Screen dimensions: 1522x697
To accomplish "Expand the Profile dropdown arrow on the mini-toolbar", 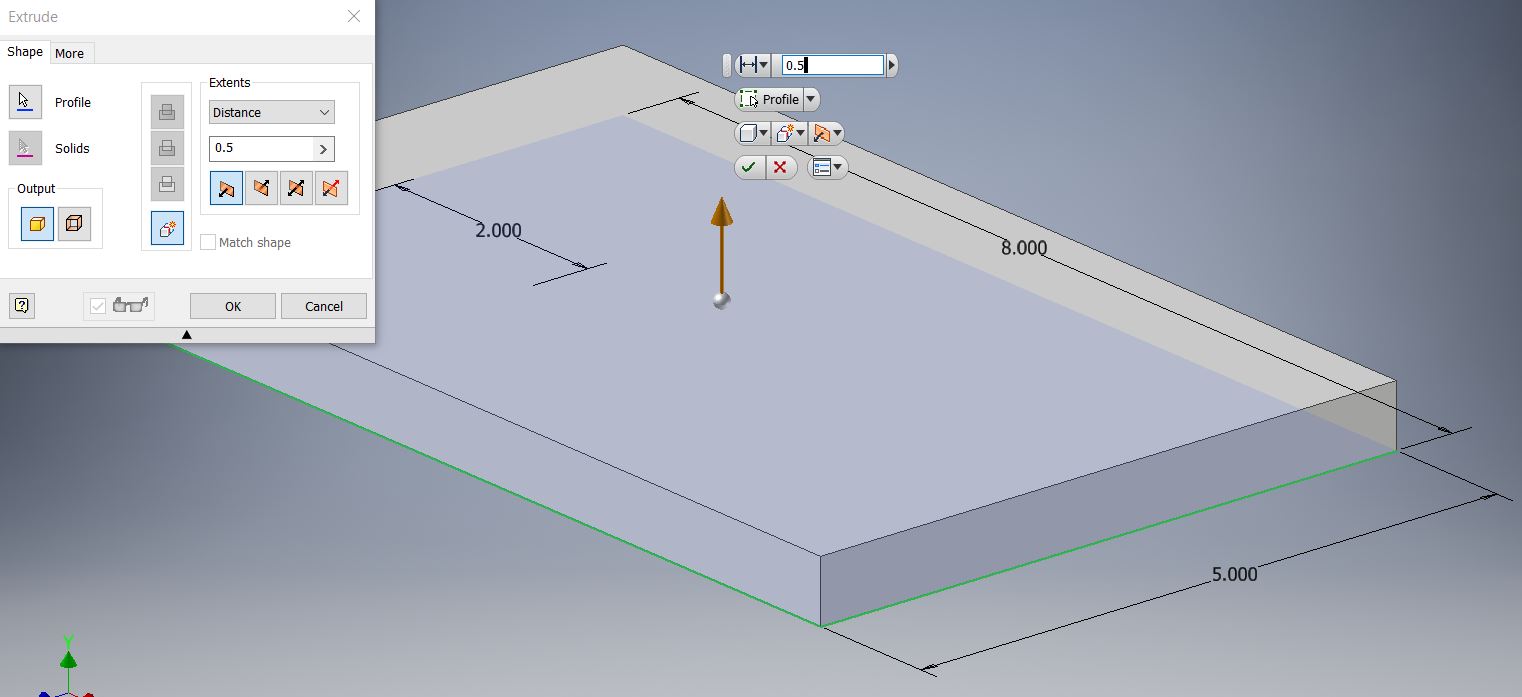I will [810, 99].
